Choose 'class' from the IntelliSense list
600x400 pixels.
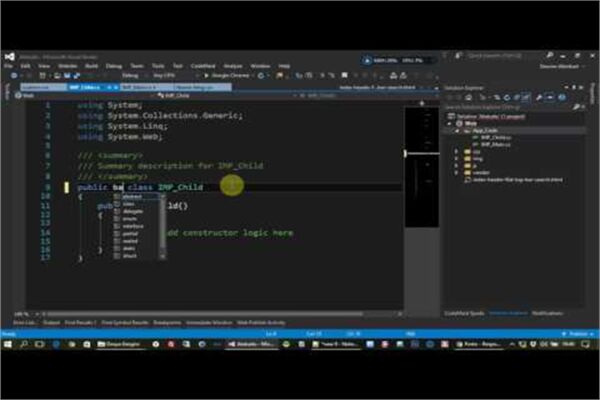[x=128, y=203]
